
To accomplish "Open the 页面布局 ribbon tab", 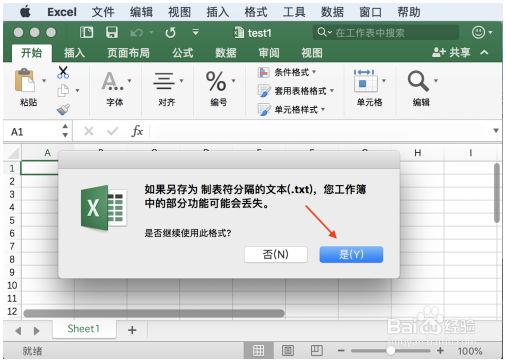I will coord(128,53).
